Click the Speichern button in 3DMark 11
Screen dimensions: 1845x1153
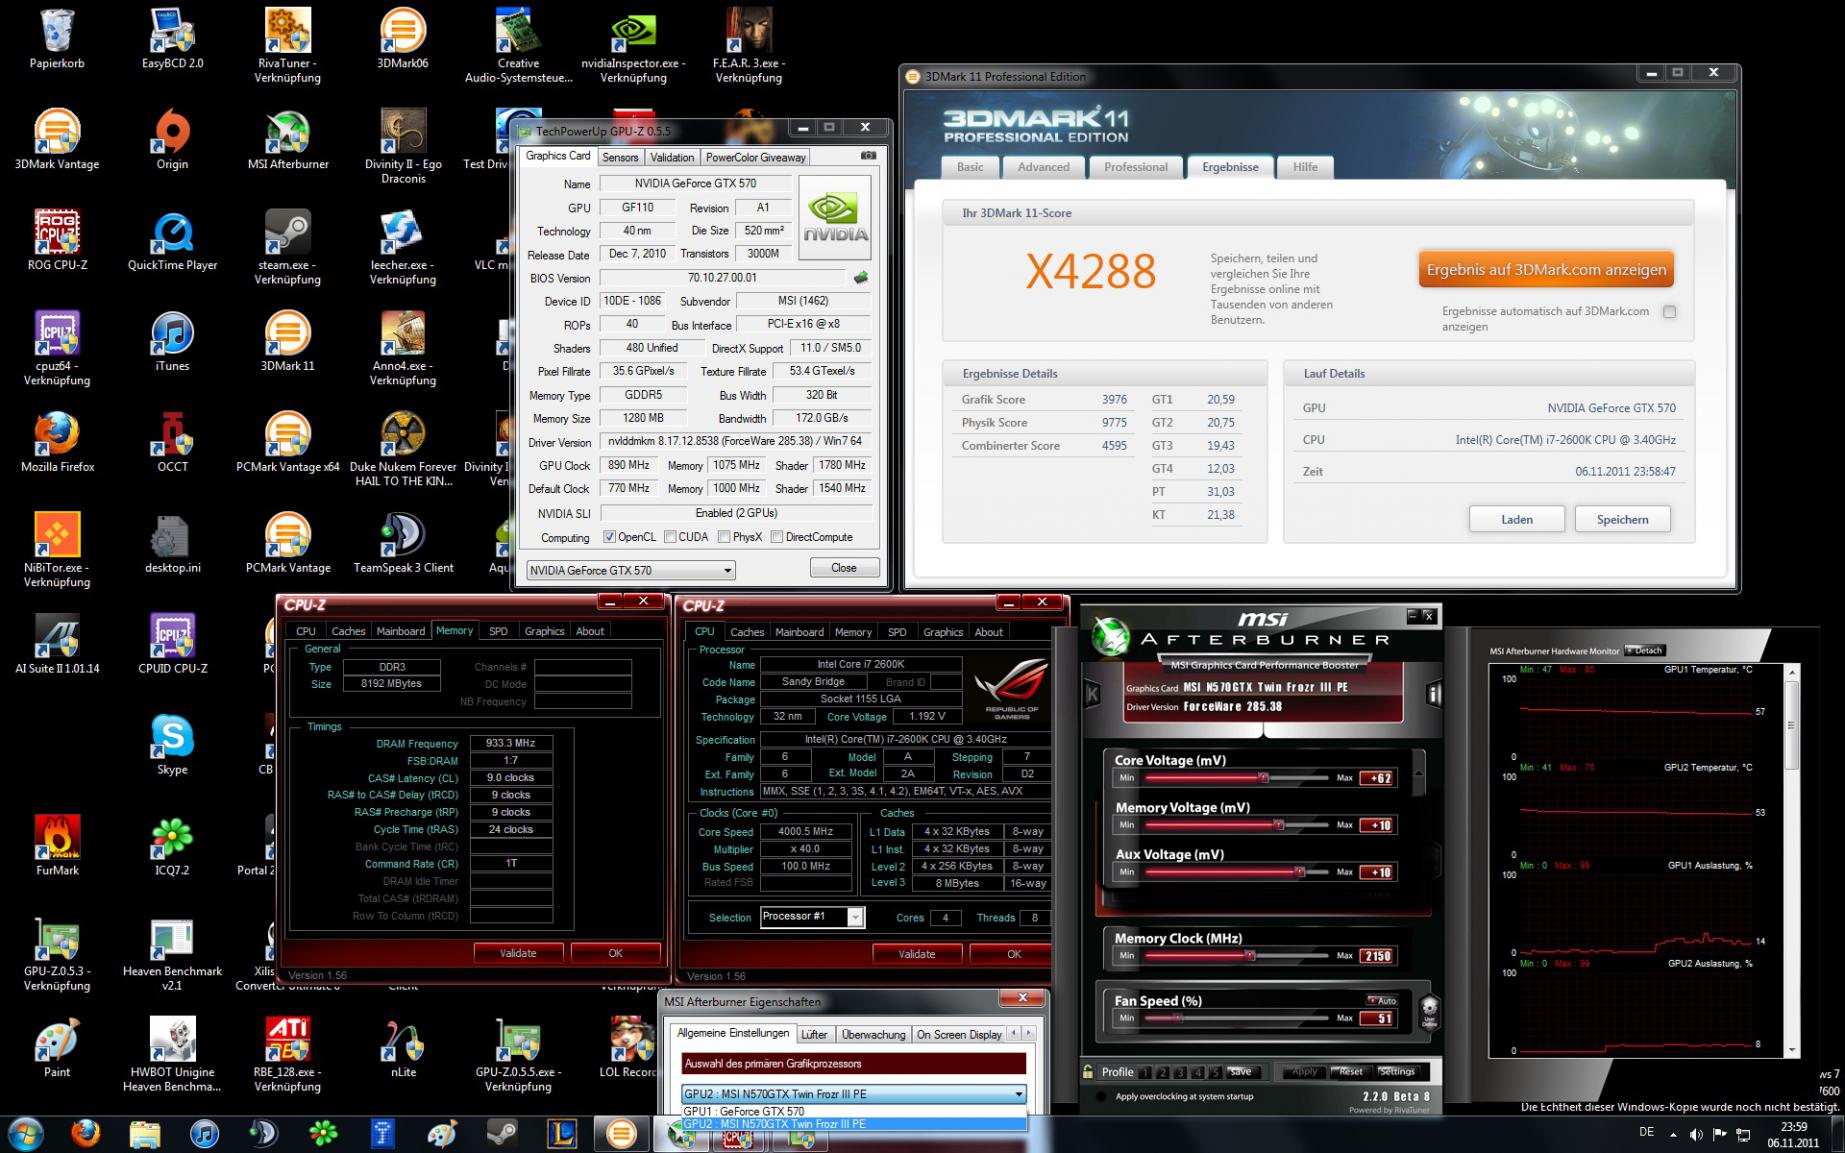tap(1622, 519)
